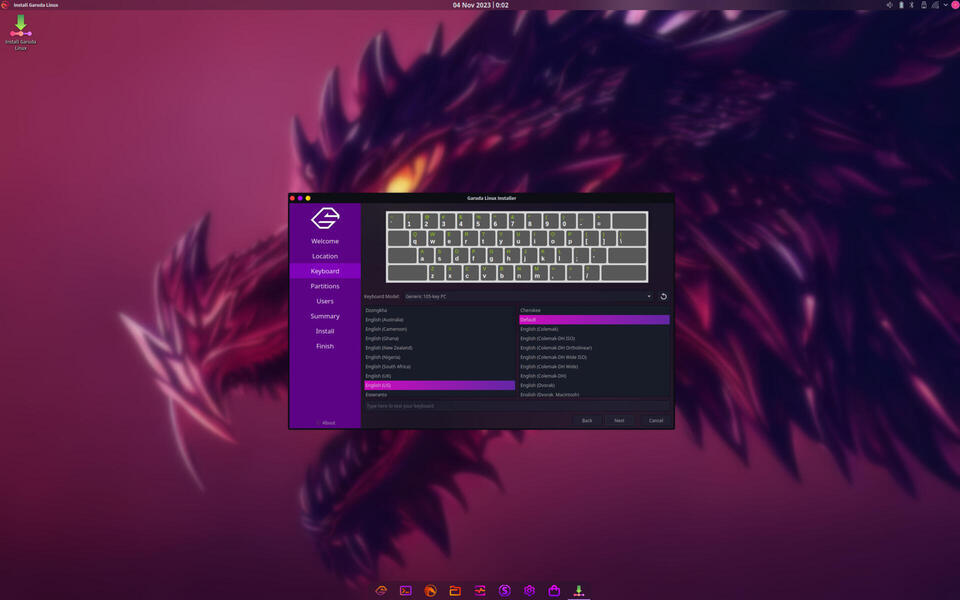Click the removable device tray icon

point(923,5)
